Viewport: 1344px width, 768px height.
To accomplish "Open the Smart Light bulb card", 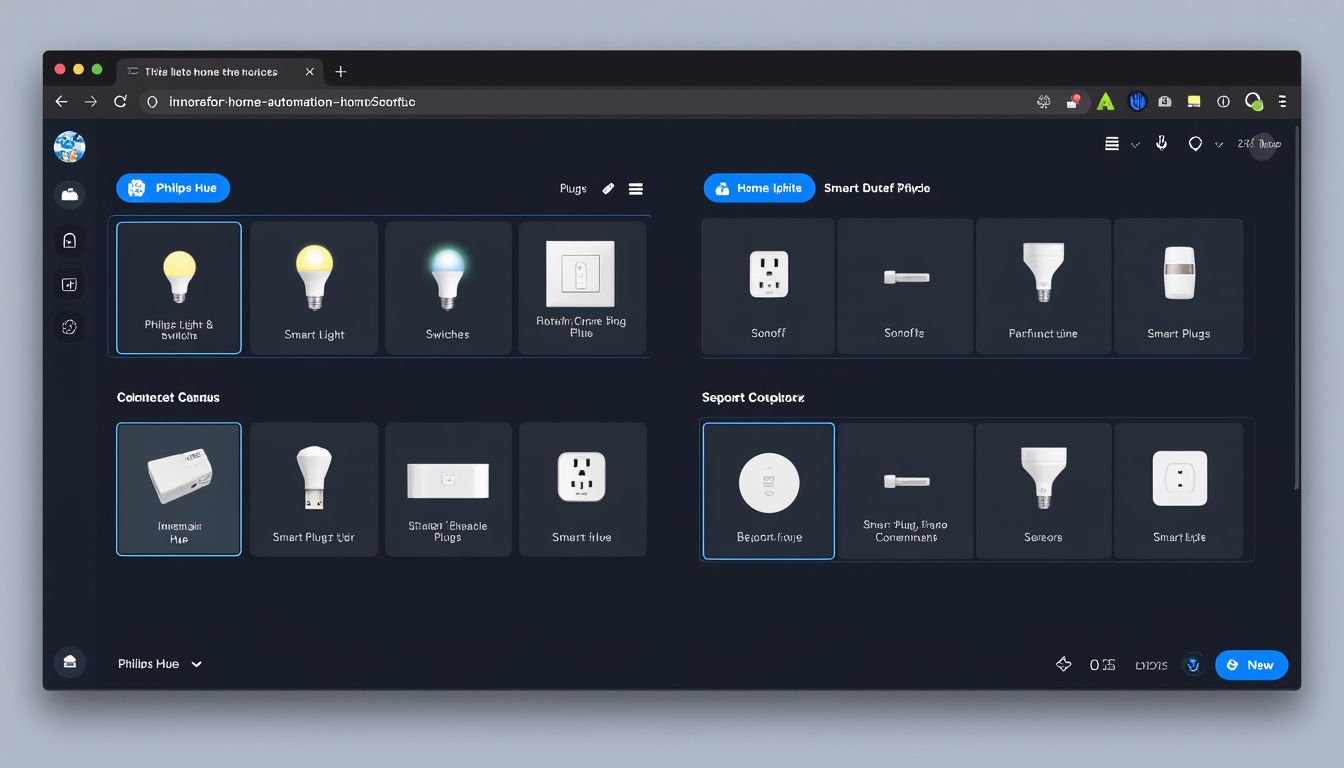I will (x=314, y=288).
